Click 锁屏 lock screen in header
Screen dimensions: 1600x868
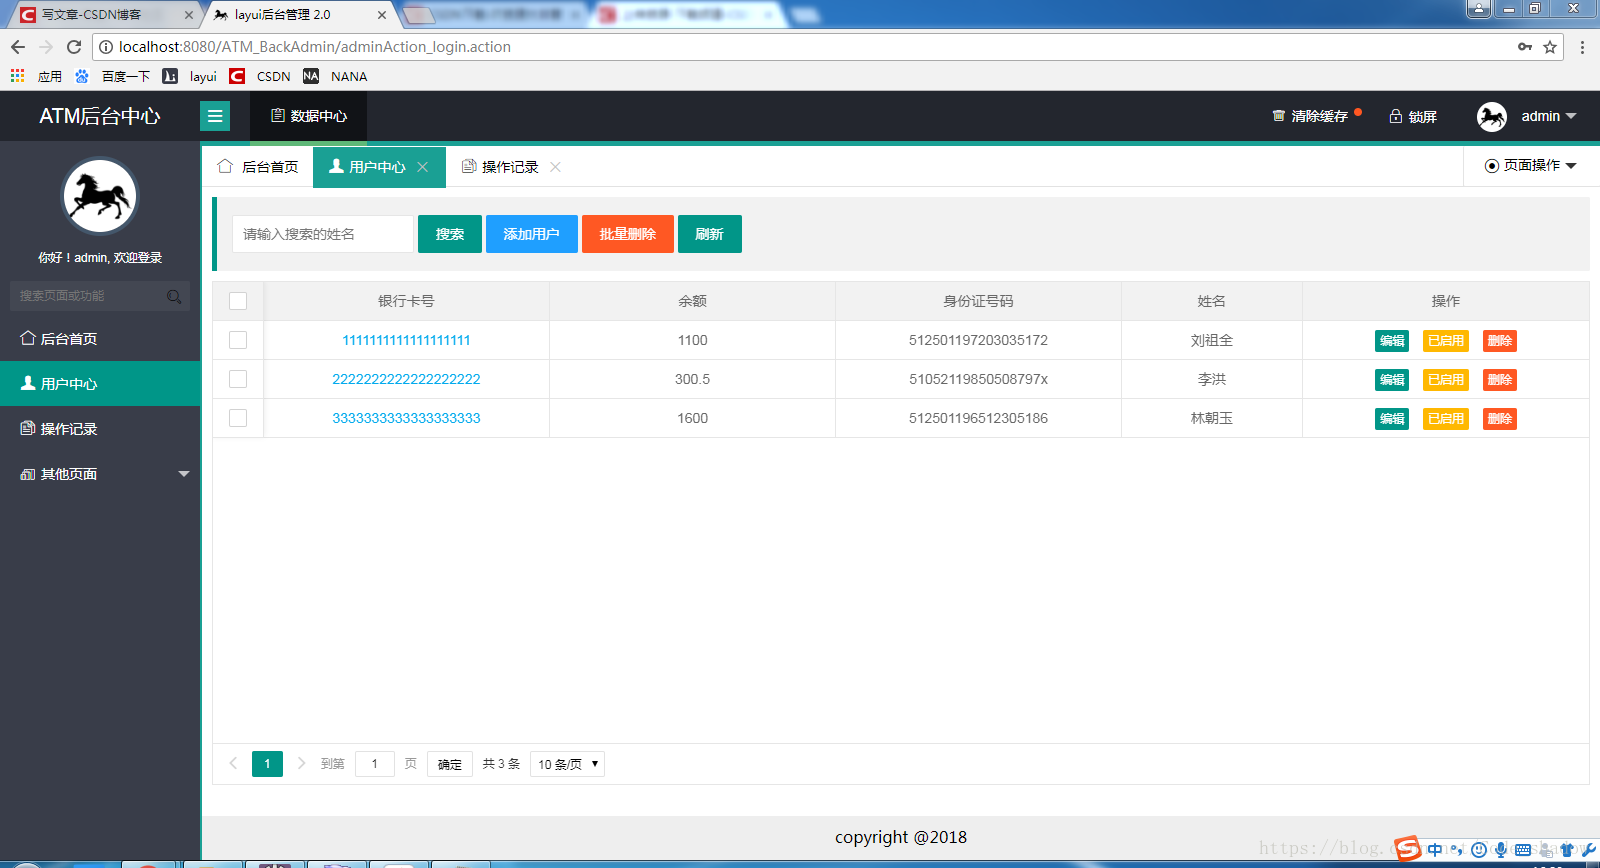click(1413, 116)
